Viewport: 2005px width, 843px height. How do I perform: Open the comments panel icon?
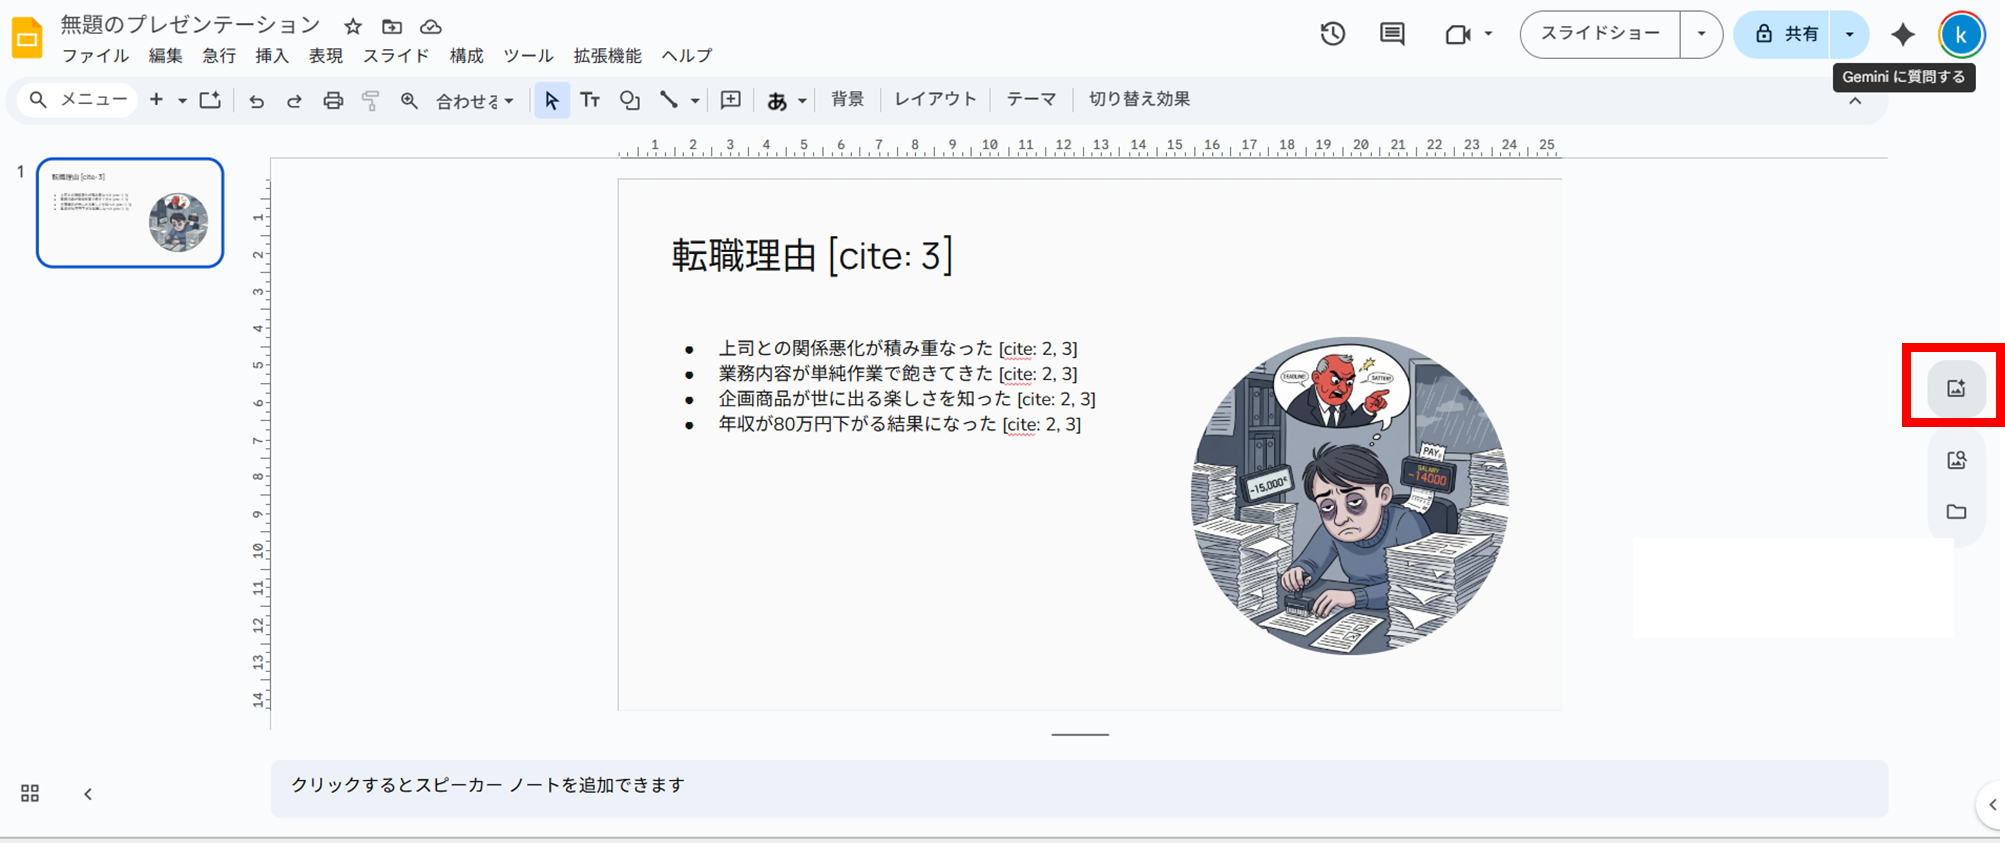tap(1392, 34)
